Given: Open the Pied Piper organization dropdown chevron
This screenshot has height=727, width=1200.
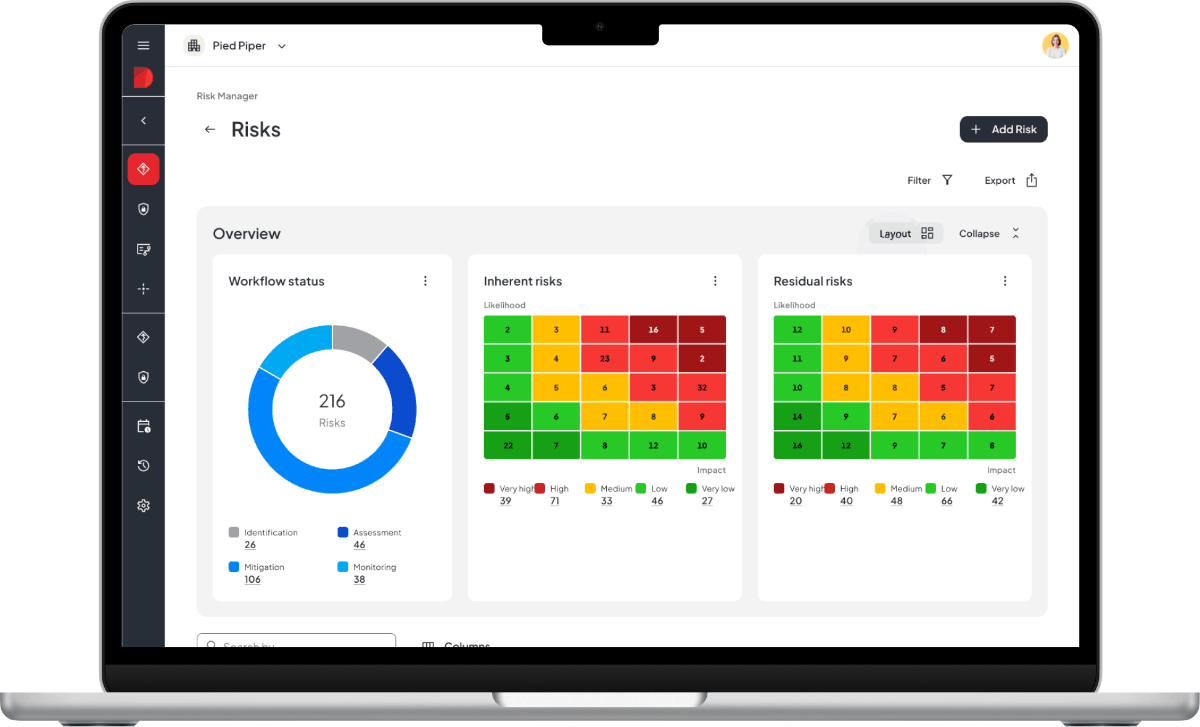Looking at the screenshot, I should pyautogui.click(x=281, y=46).
